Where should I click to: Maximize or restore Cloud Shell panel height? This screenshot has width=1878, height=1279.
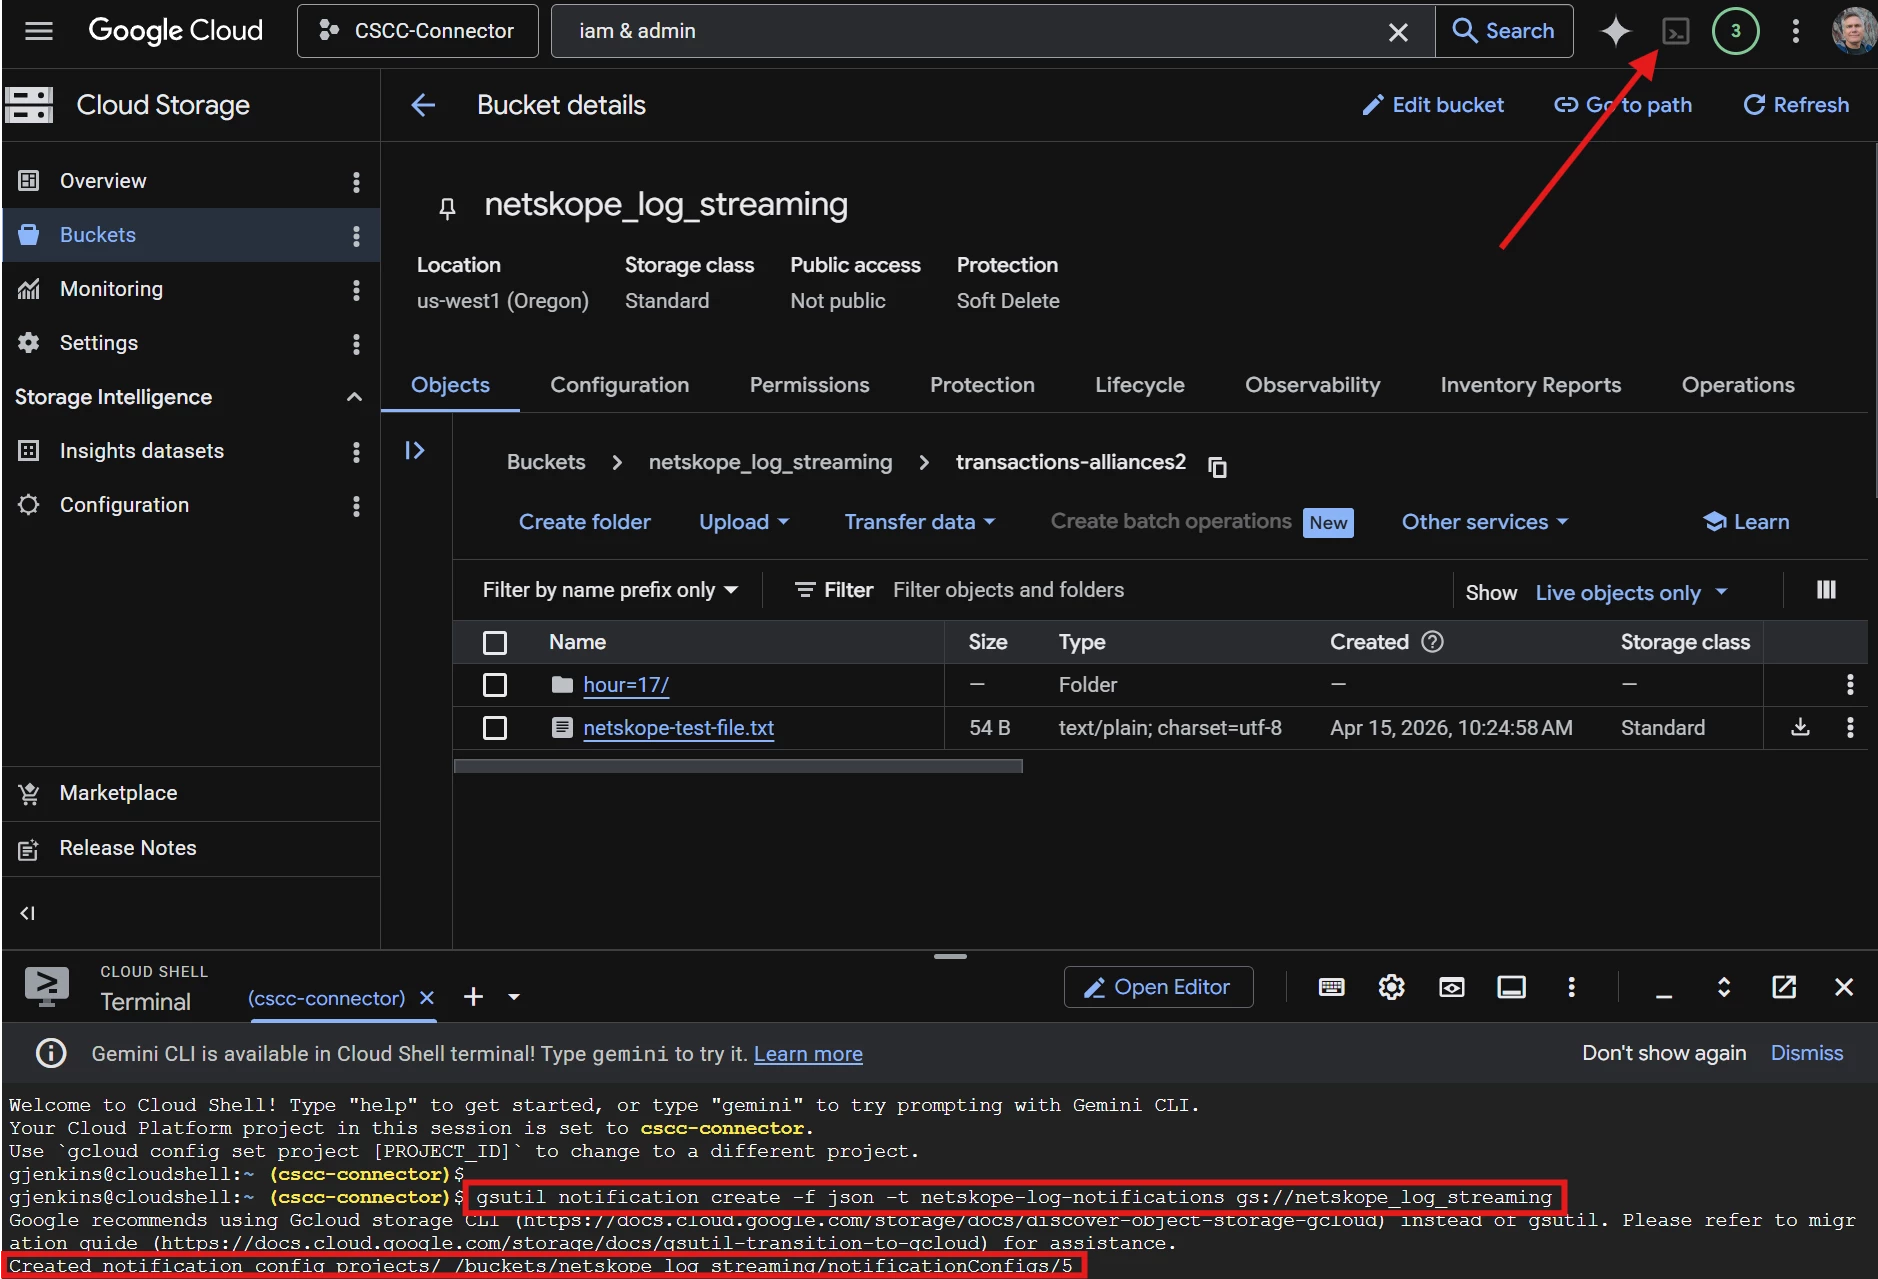click(1724, 988)
